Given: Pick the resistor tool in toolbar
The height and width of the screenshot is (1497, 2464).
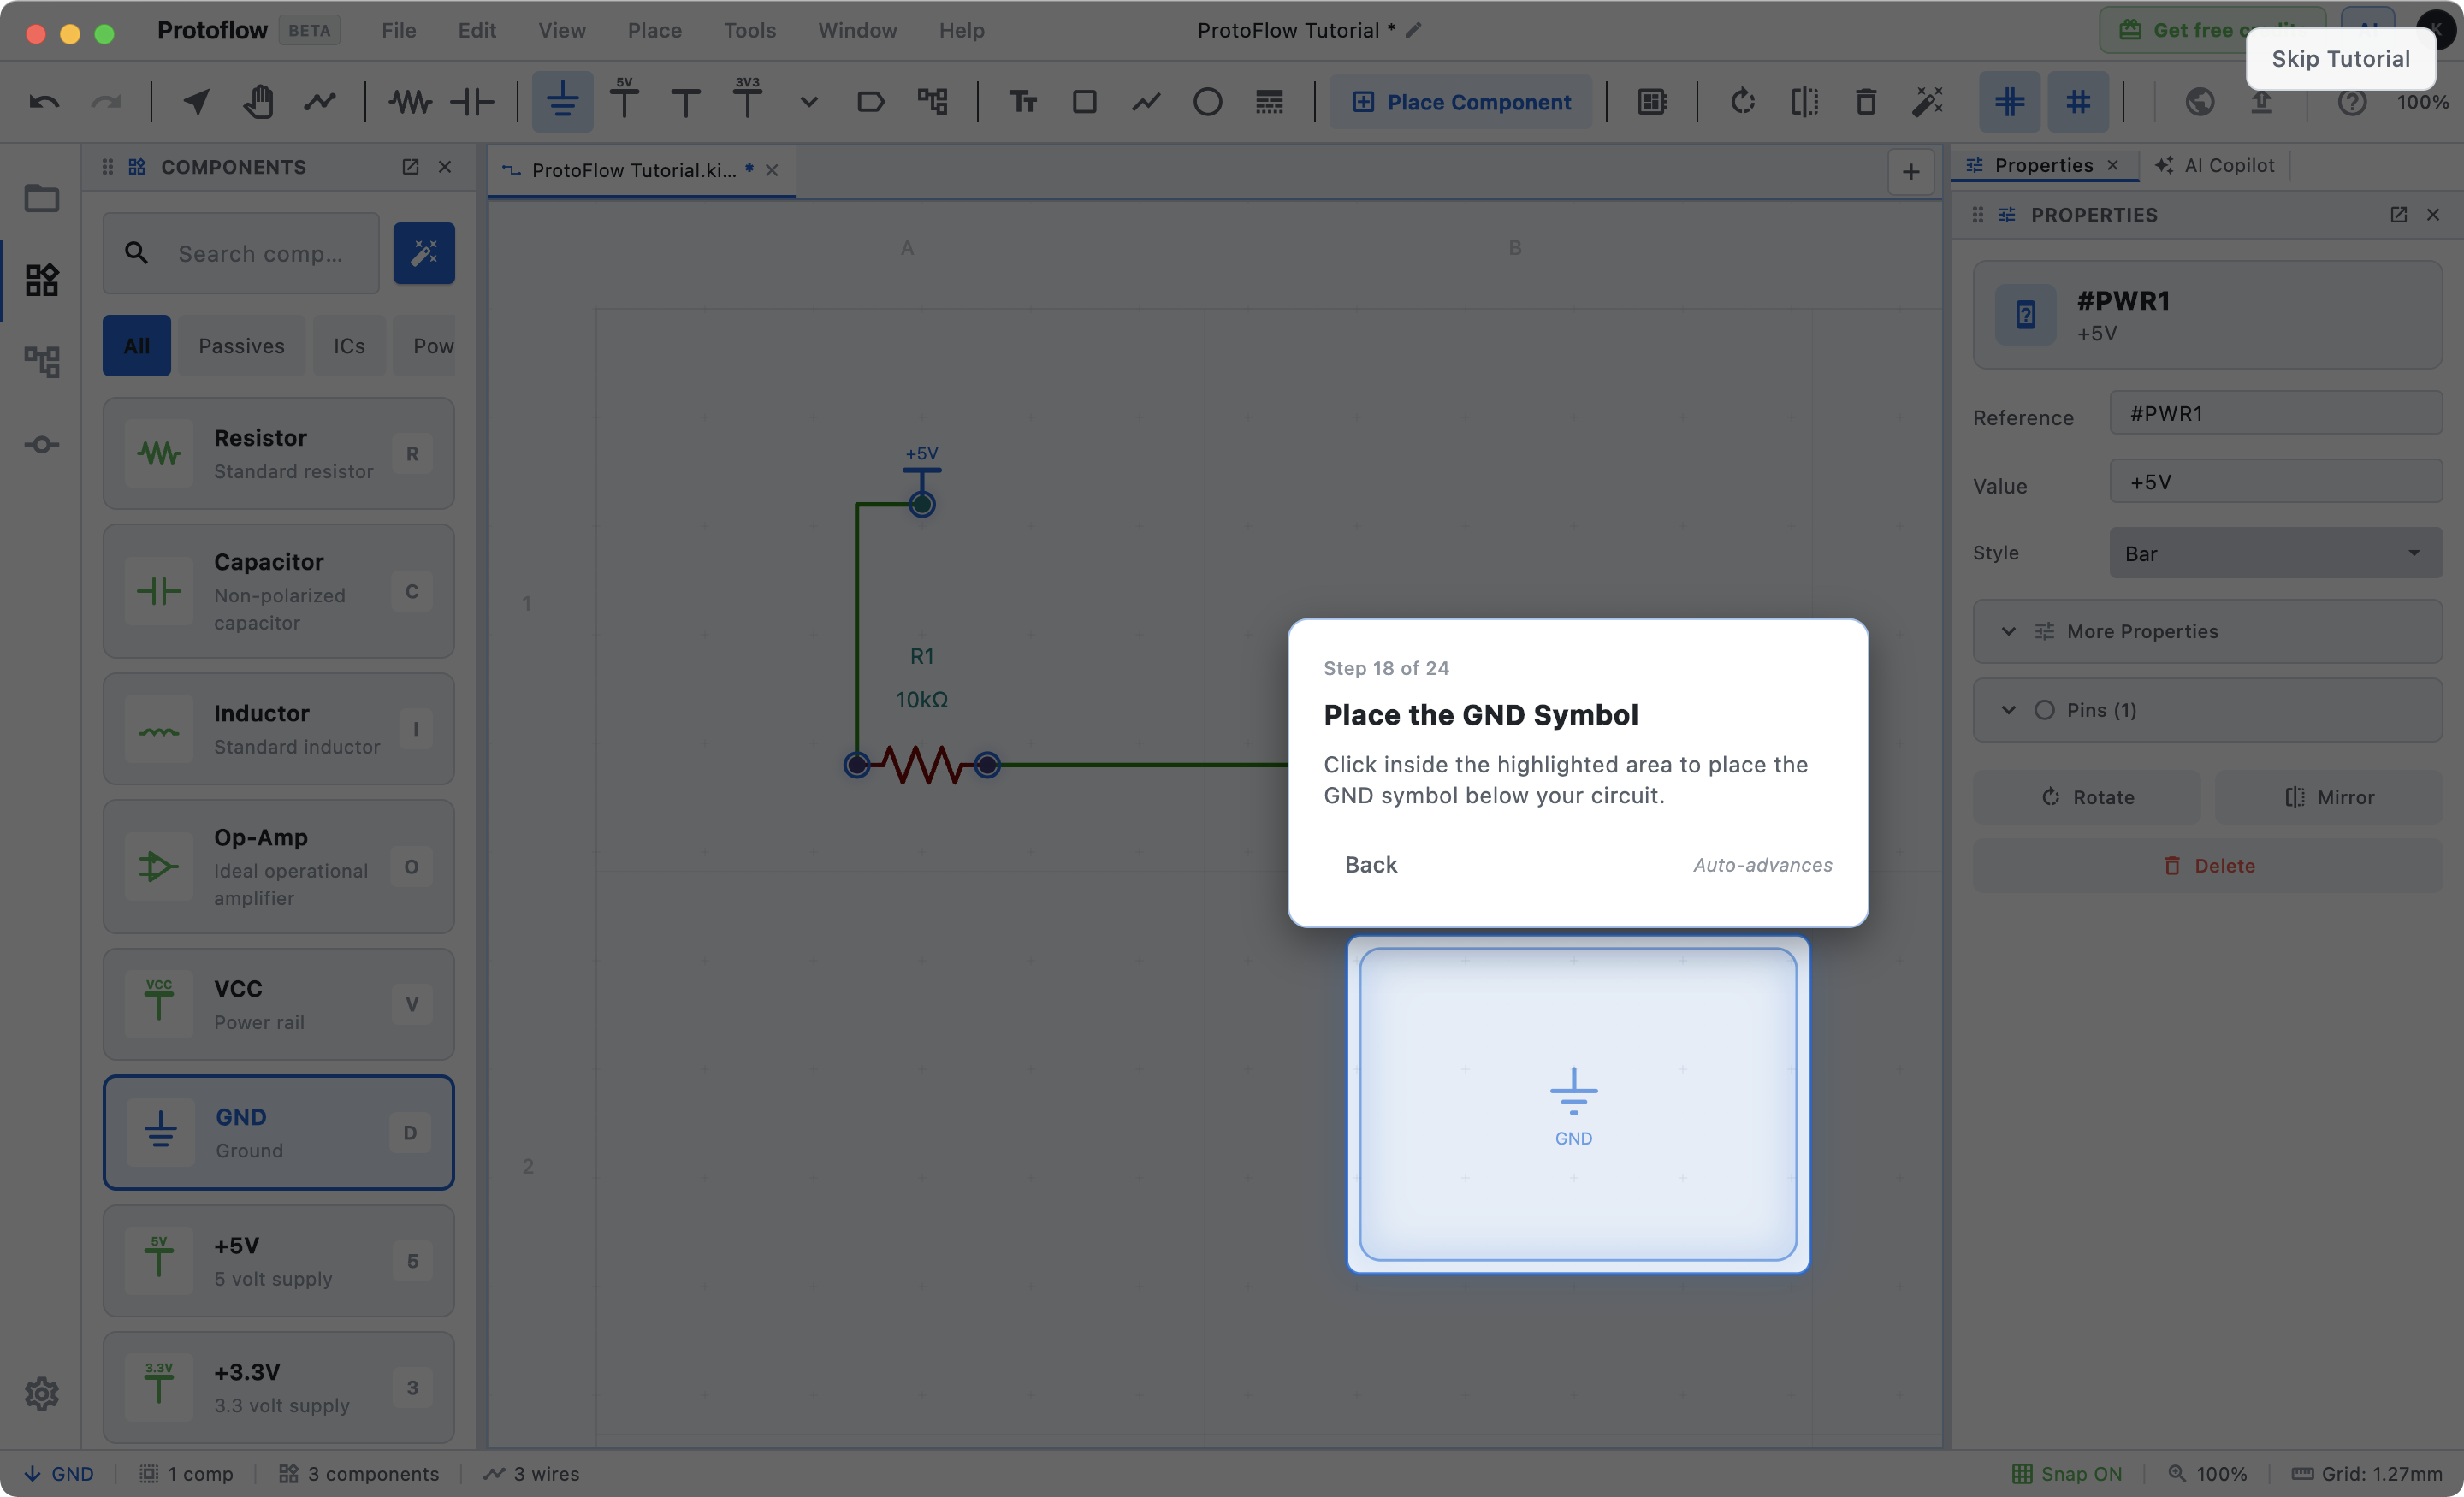Looking at the screenshot, I should (x=410, y=101).
